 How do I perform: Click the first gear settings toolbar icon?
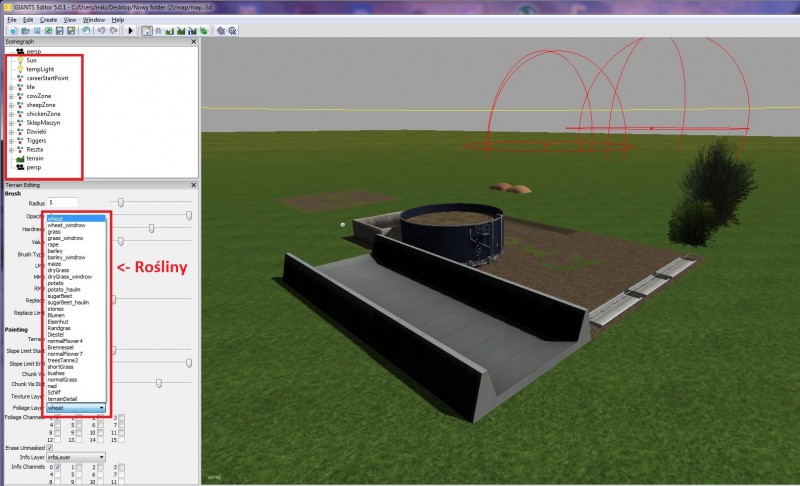220,31
